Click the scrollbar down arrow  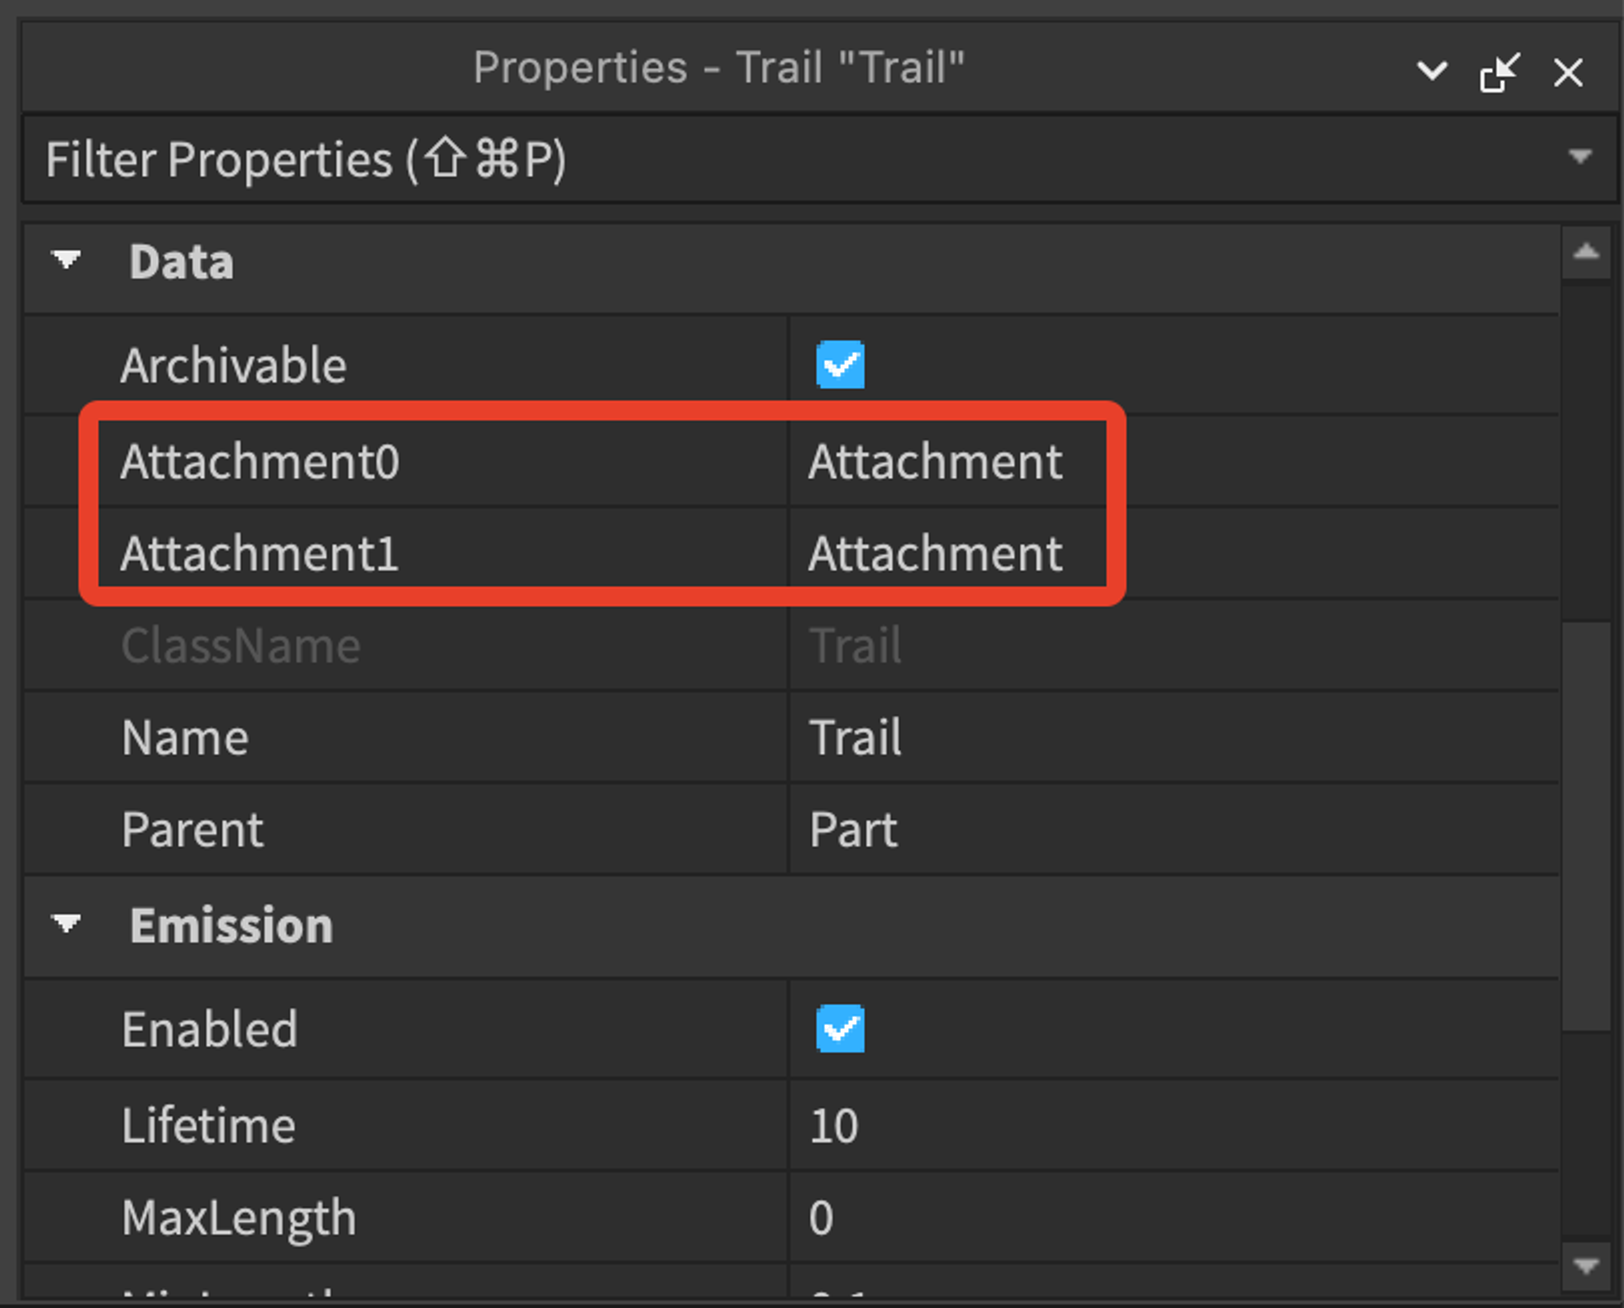click(1586, 1266)
